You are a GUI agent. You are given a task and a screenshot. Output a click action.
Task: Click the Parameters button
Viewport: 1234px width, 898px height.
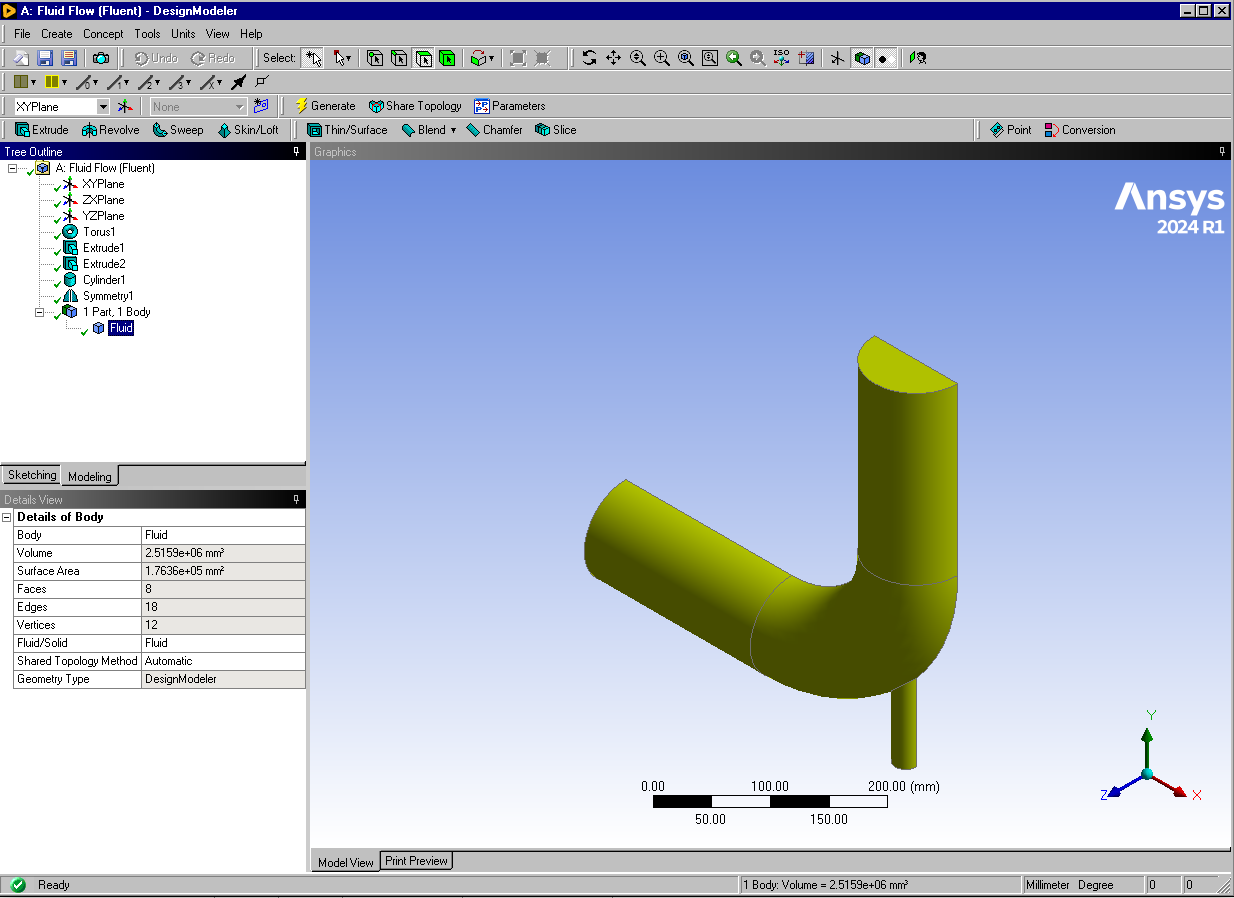(x=509, y=106)
